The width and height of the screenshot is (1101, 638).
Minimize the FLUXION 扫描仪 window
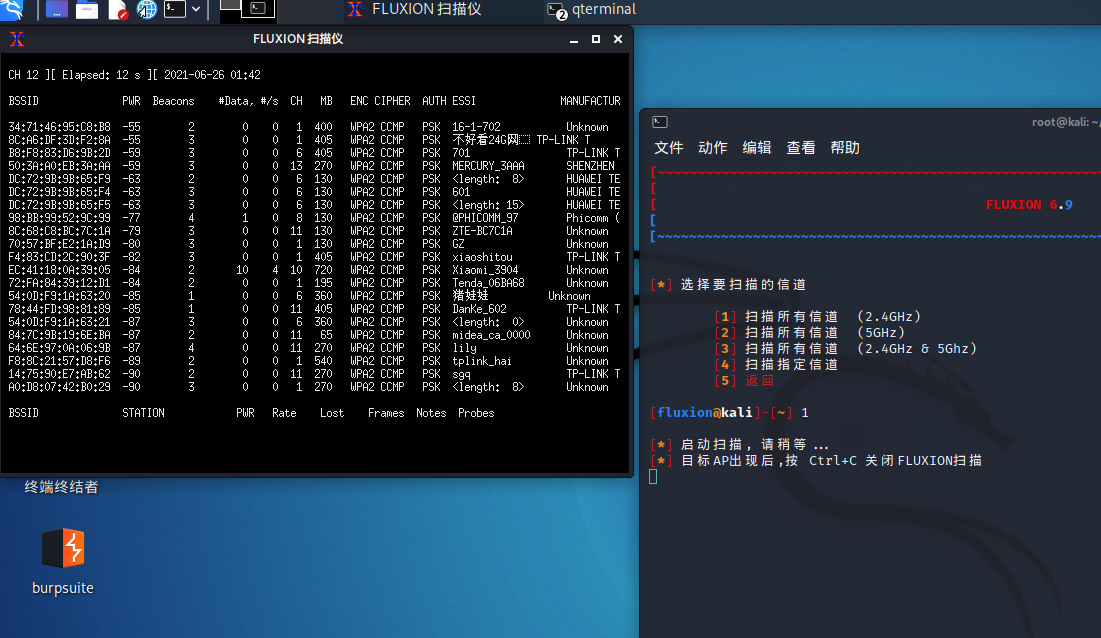[574, 39]
